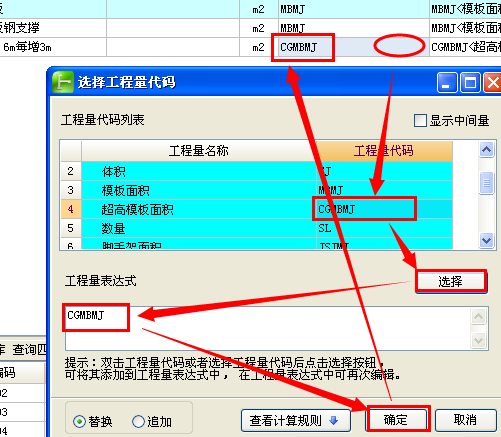The image size is (501, 437).
Task: Open the 查看计算规则 dropdown button
Action: (x=295, y=420)
